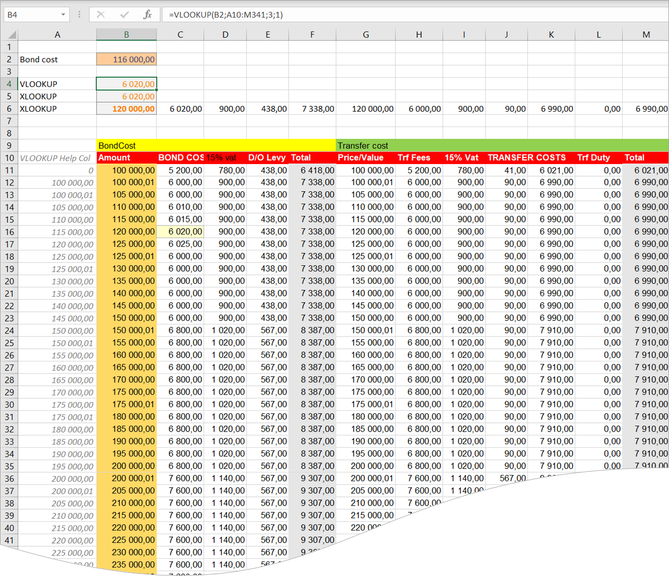Click cell B24 showing 150 000,01
Image resolution: width=669 pixels, height=576 pixels.
tap(126, 330)
